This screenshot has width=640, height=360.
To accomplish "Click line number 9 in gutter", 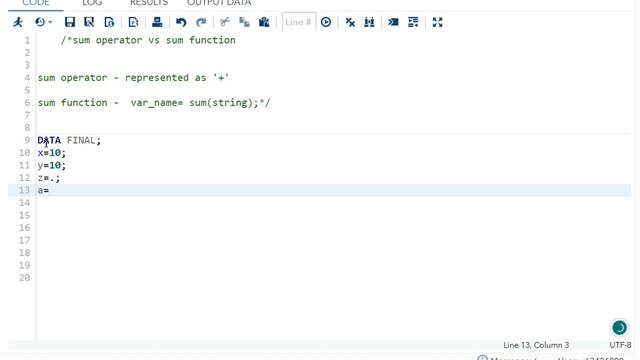I will [x=27, y=140].
